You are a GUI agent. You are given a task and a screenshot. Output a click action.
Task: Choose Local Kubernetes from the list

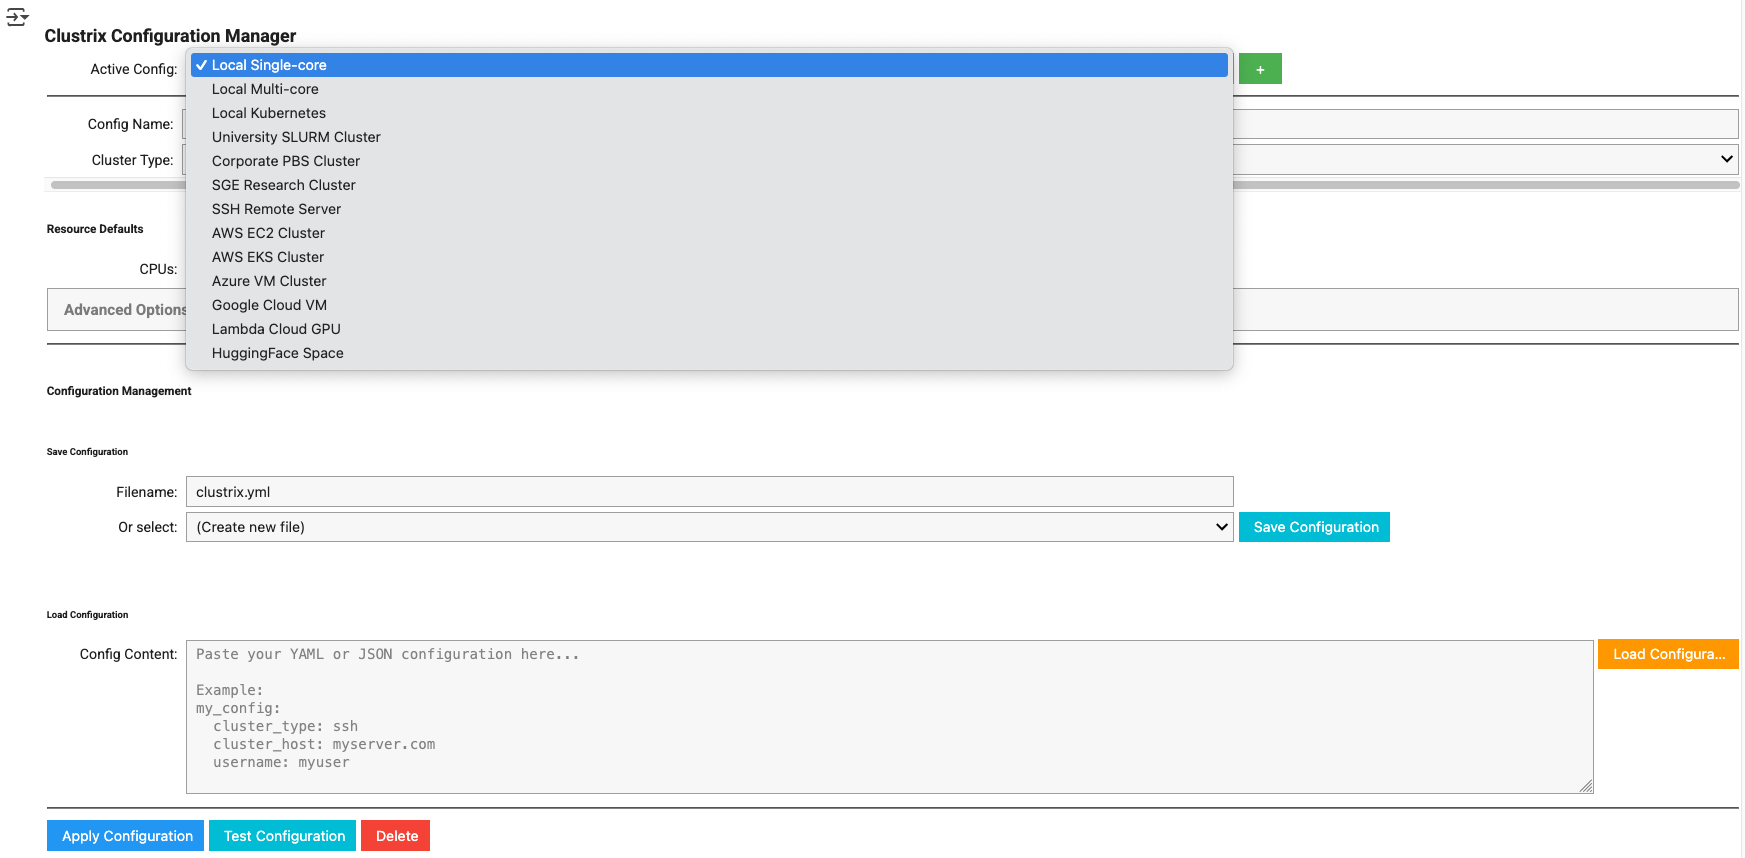coord(709,113)
